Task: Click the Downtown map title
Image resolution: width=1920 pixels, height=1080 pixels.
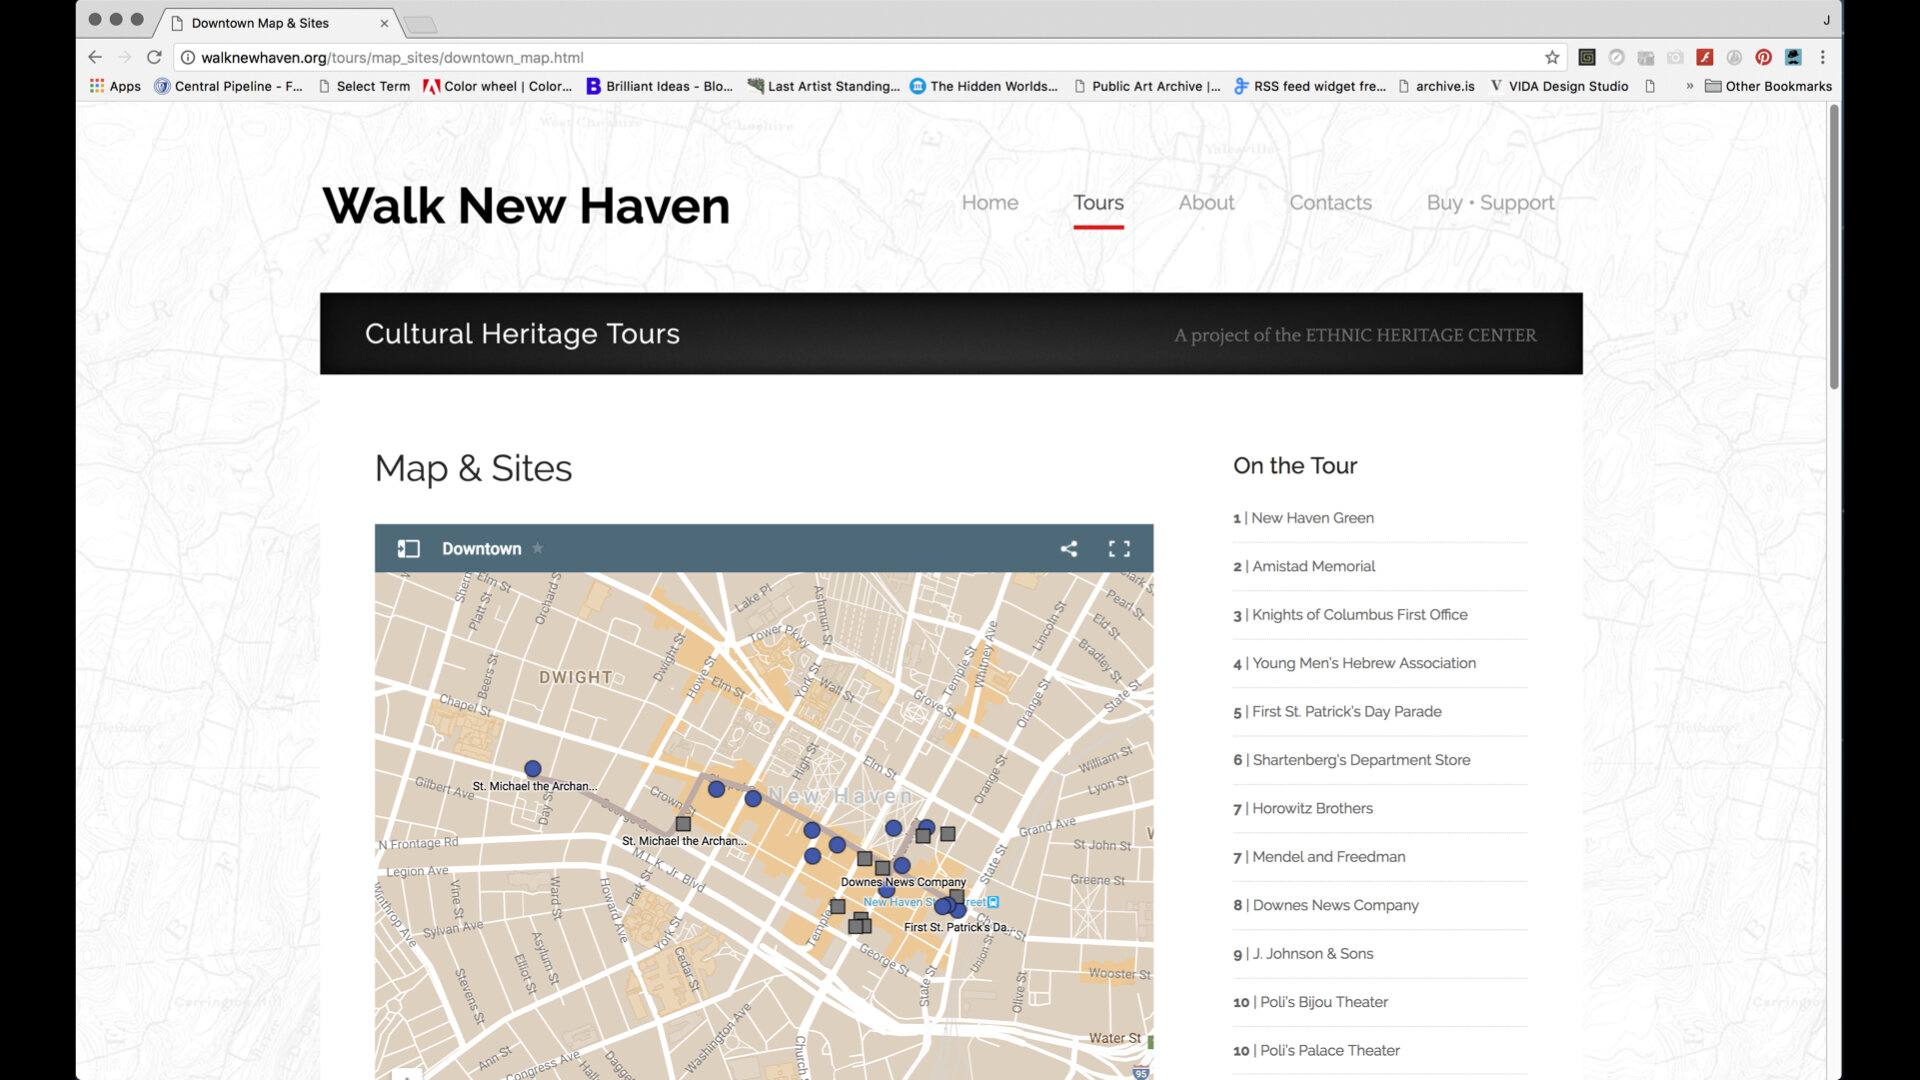Action: [481, 549]
